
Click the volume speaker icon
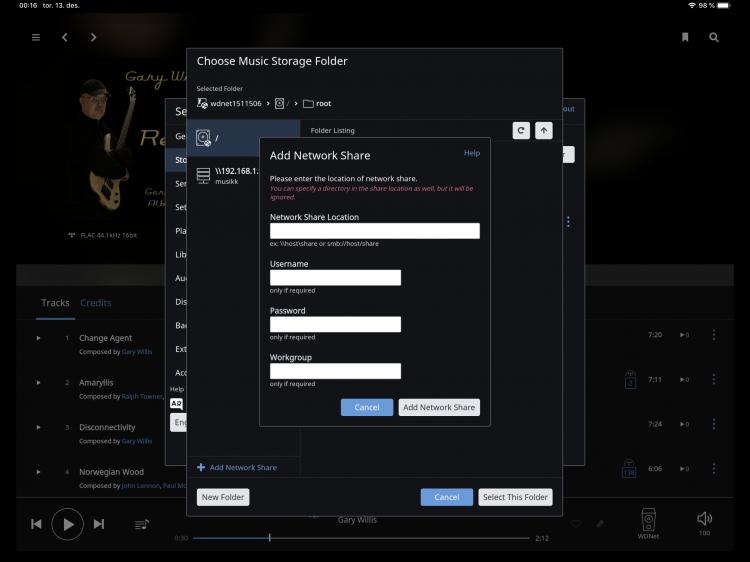pos(704,518)
